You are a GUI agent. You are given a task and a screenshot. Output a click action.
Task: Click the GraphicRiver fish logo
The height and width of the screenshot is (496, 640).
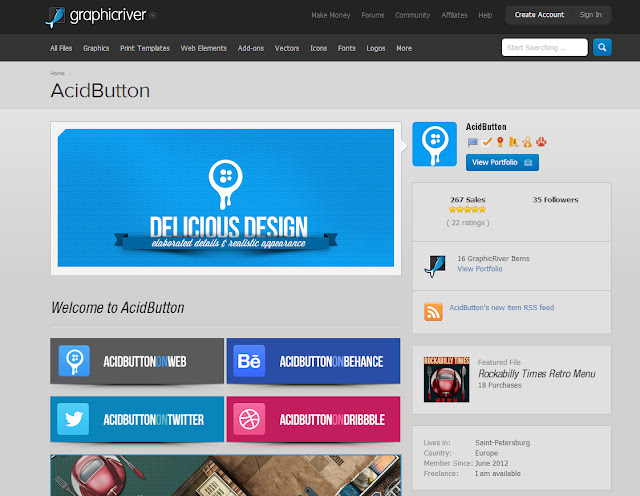(55, 18)
